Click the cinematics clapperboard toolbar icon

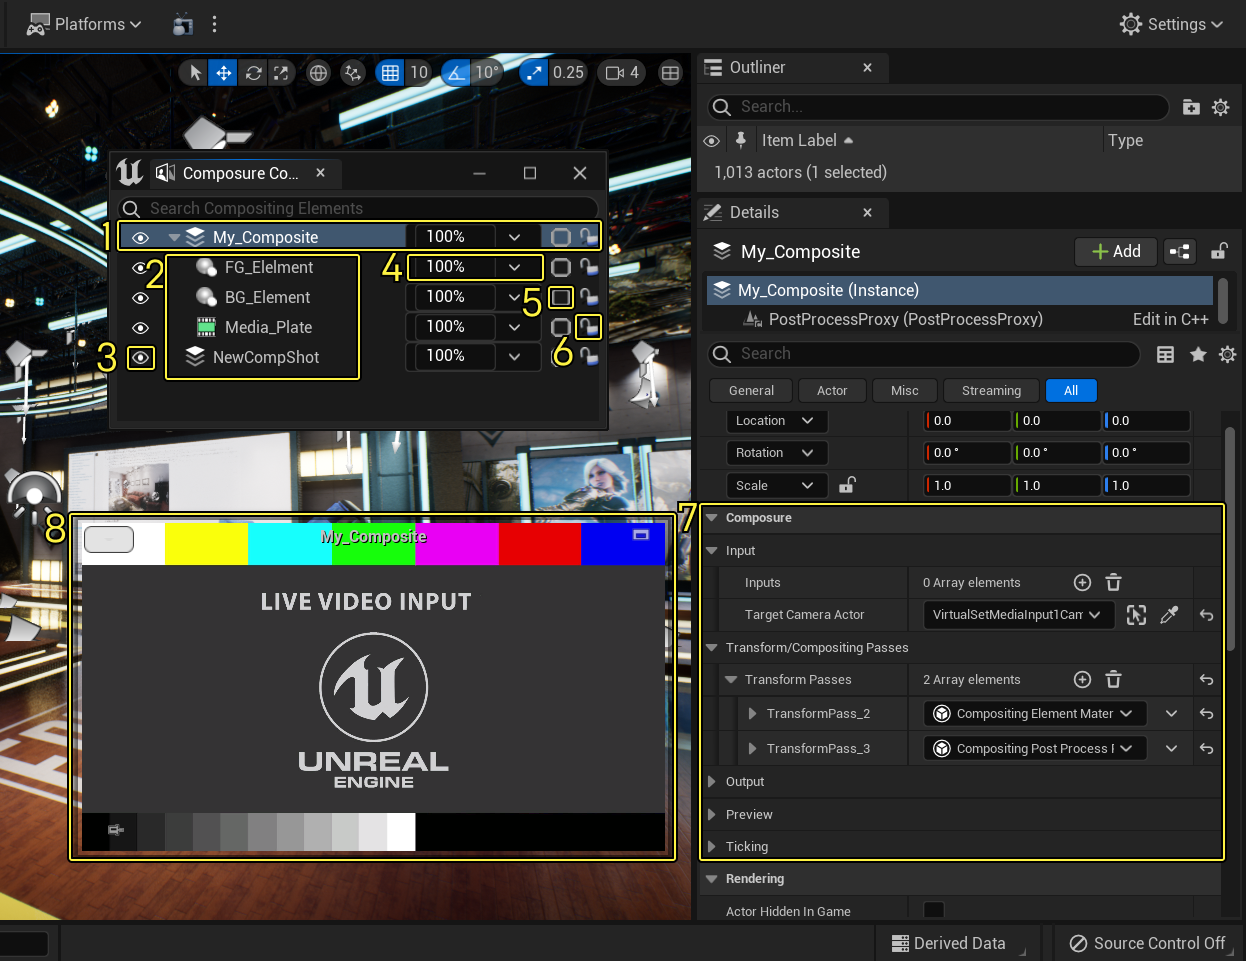(x=182, y=24)
